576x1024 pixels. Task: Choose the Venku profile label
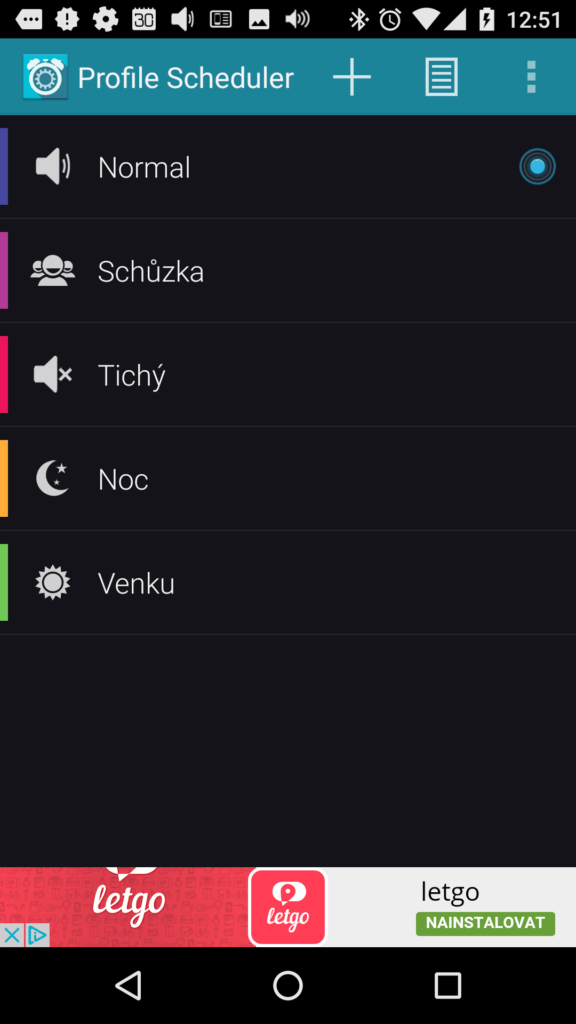click(136, 583)
